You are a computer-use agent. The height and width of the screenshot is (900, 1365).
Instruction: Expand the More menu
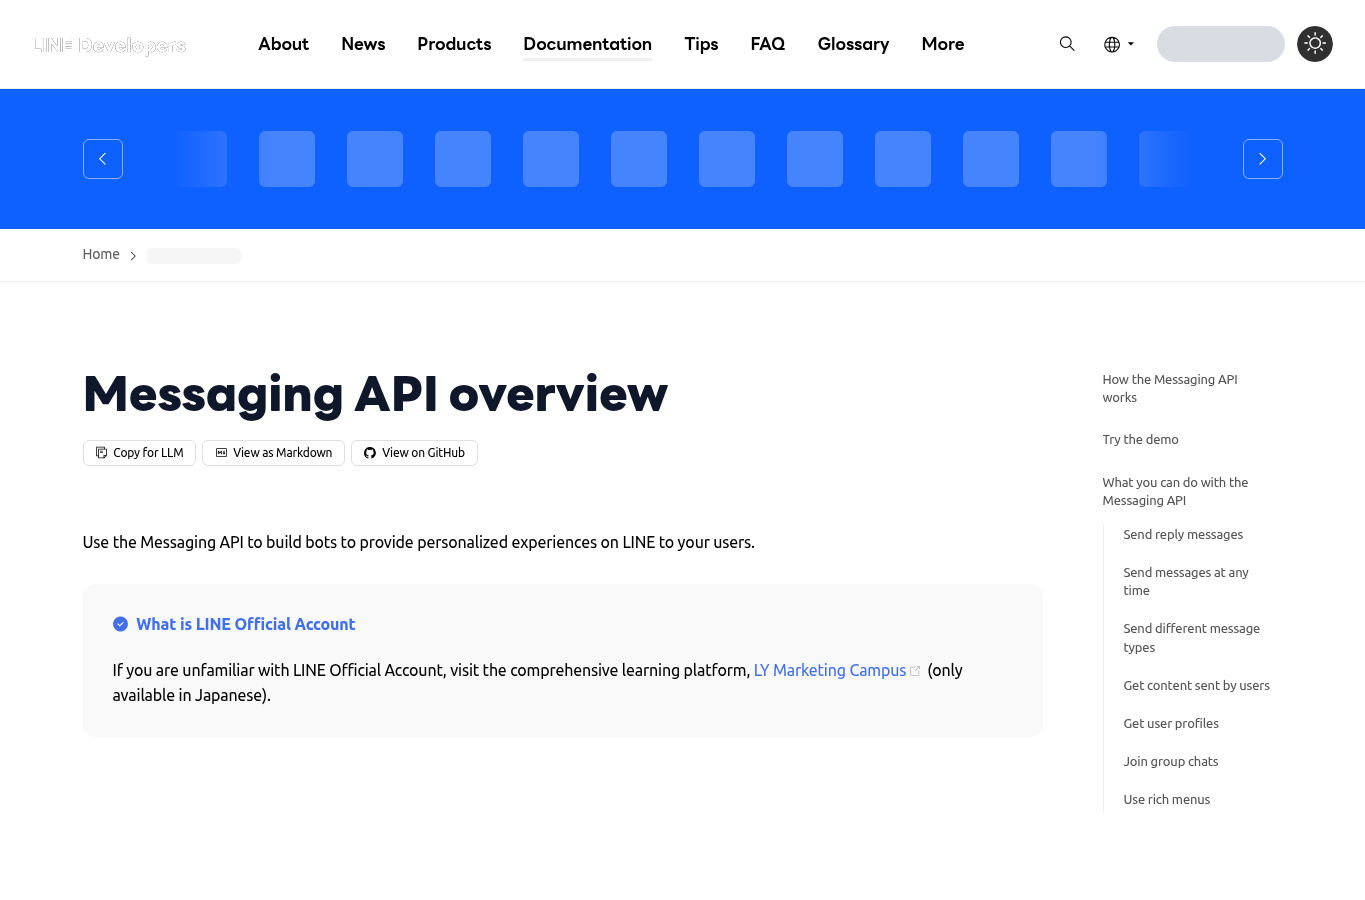coord(943,44)
